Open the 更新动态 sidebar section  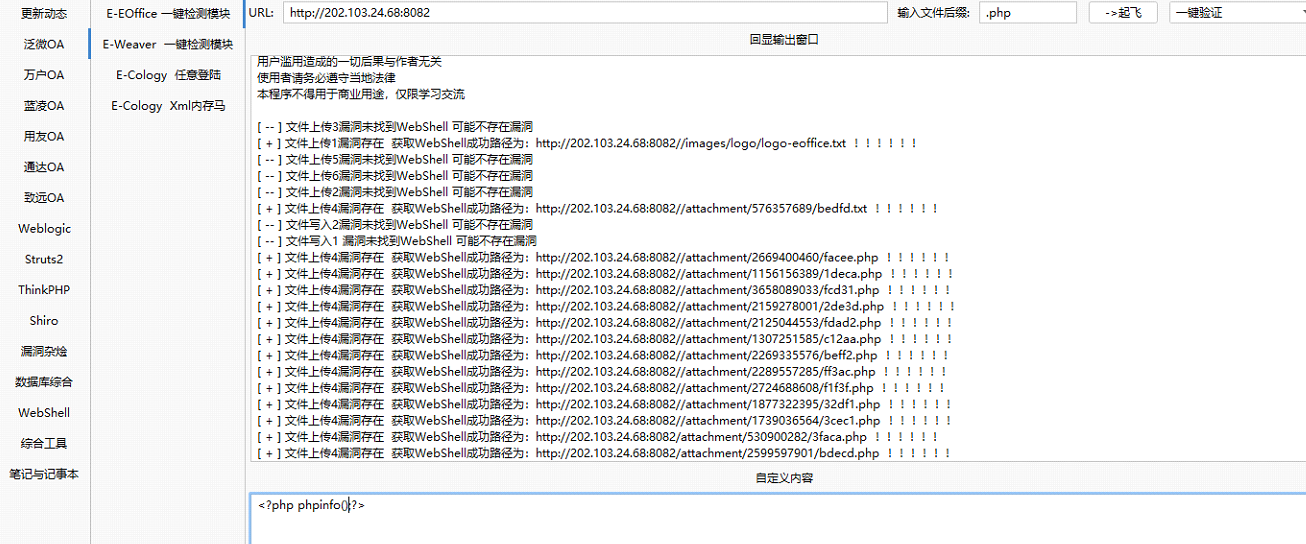pos(44,14)
